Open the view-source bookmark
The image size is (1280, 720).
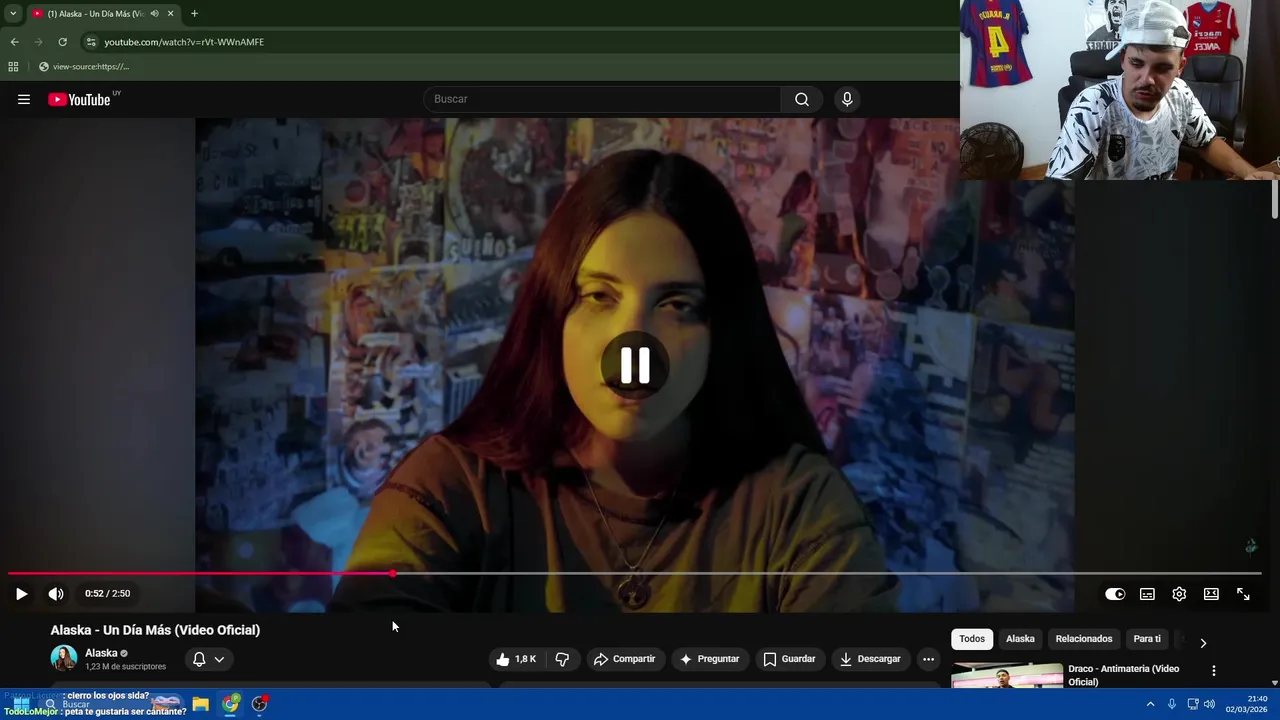pyautogui.click(x=84, y=67)
